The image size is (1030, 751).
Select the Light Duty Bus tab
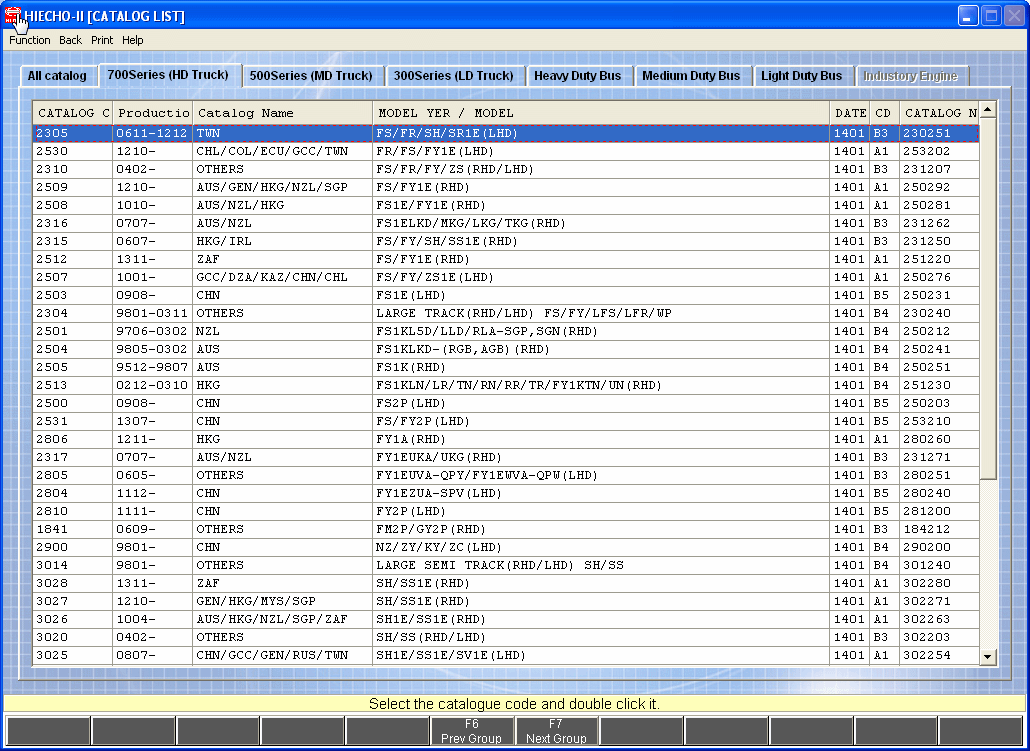pos(801,76)
